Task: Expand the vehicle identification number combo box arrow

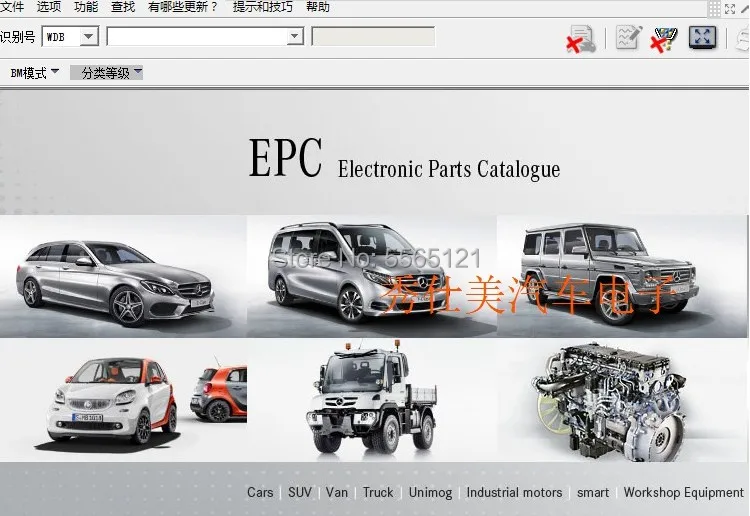Action: pyautogui.click(x=295, y=36)
